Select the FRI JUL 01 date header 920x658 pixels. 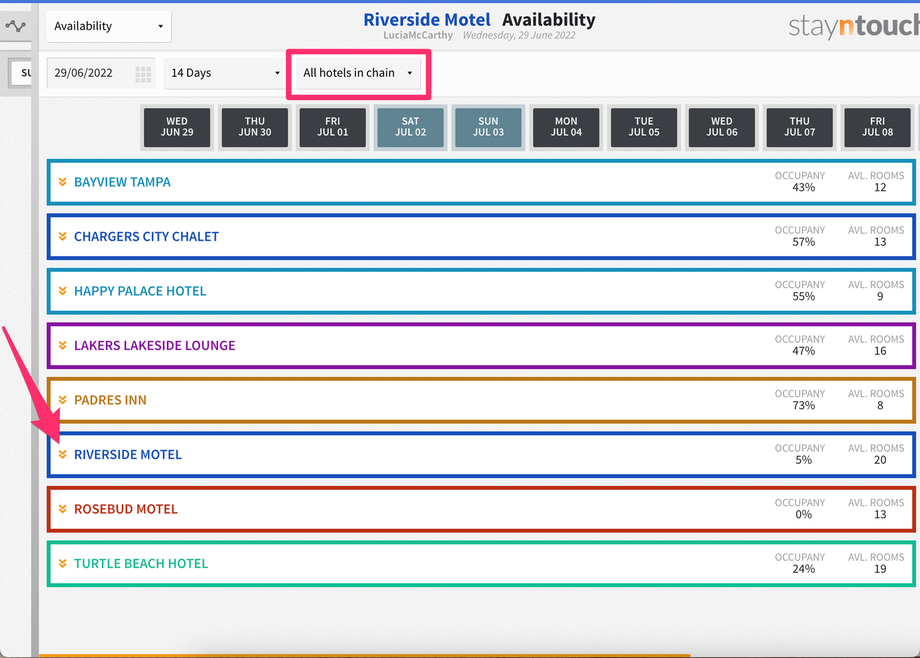point(333,127)
